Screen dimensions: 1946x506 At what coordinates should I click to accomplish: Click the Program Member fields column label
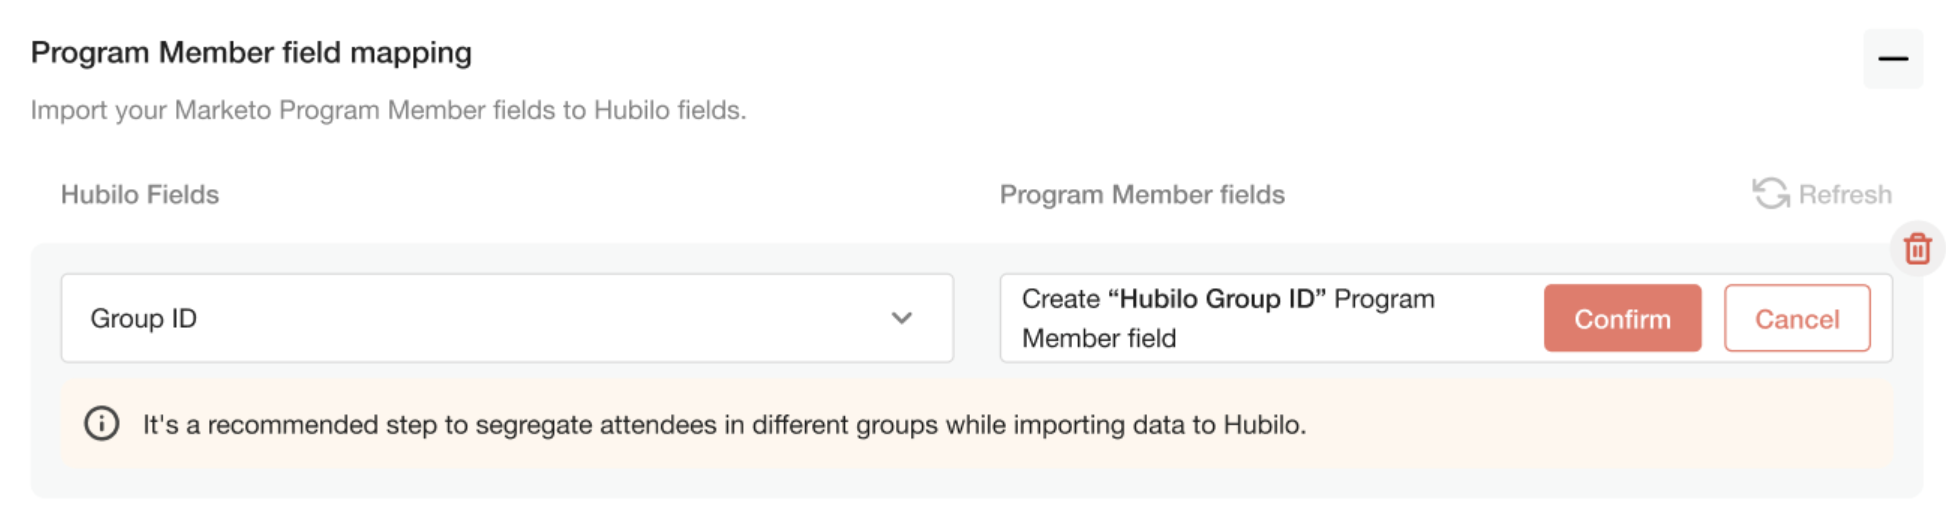tap(1142, 194)
